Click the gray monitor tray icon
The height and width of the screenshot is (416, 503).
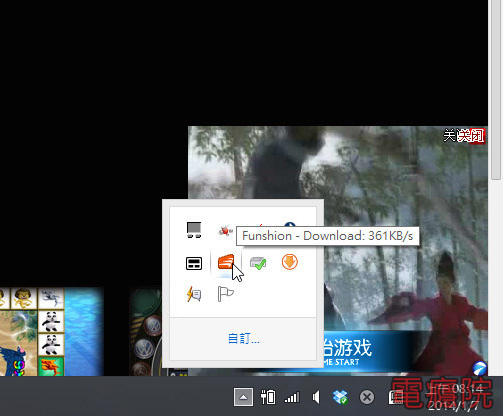tap(194, 230)
